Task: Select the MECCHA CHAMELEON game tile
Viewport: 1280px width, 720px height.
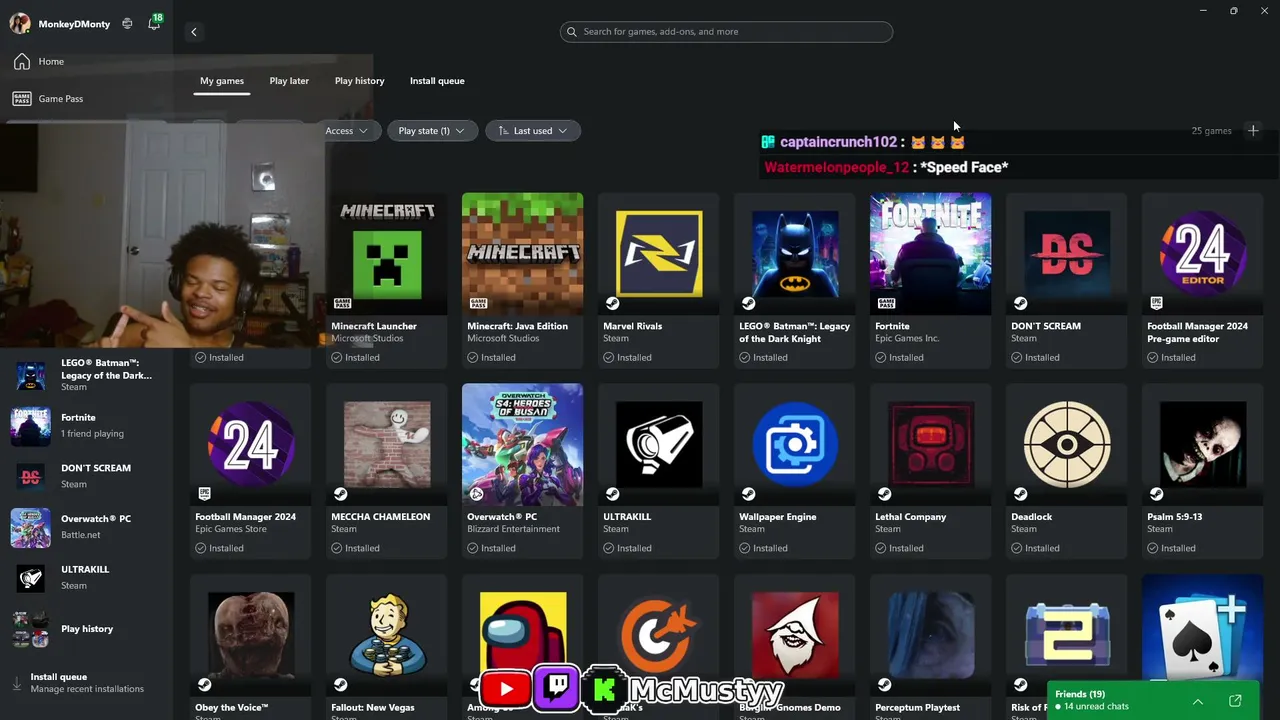Action: (387, 471)
